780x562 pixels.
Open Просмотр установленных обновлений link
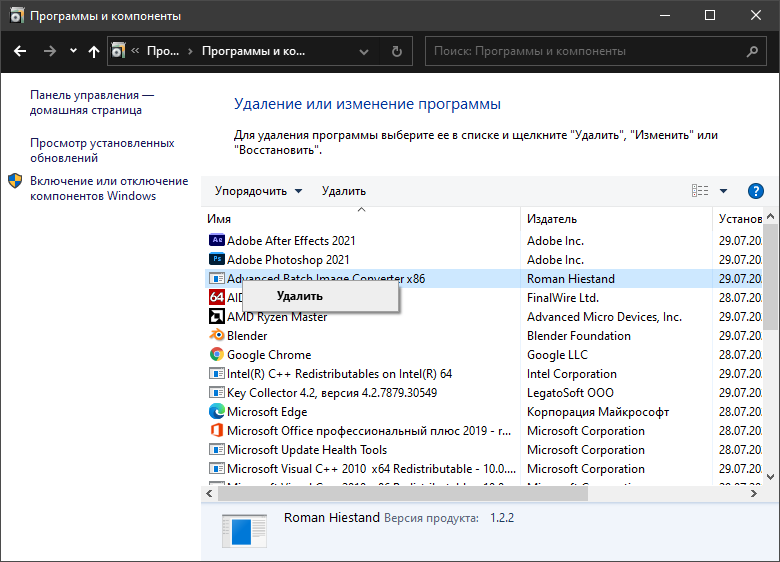click(102, 150)
